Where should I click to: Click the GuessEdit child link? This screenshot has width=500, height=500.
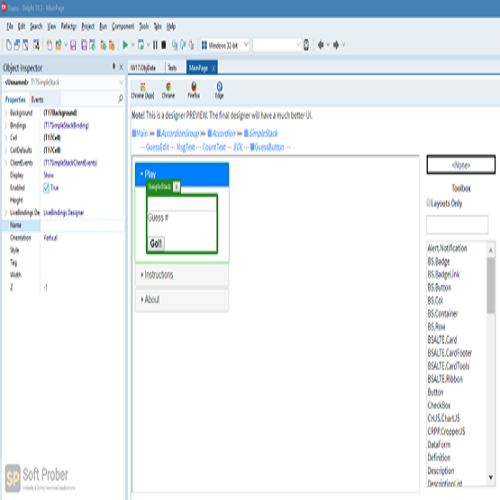158,147
